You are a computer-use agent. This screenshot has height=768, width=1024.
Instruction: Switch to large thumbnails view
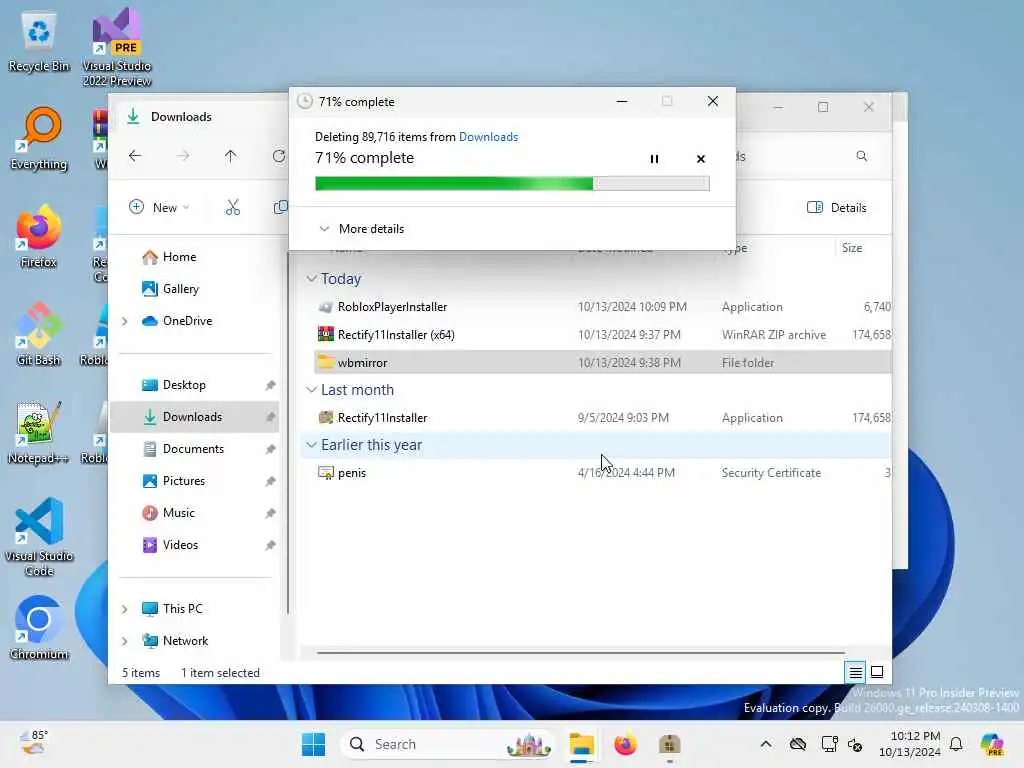[877, 672]
